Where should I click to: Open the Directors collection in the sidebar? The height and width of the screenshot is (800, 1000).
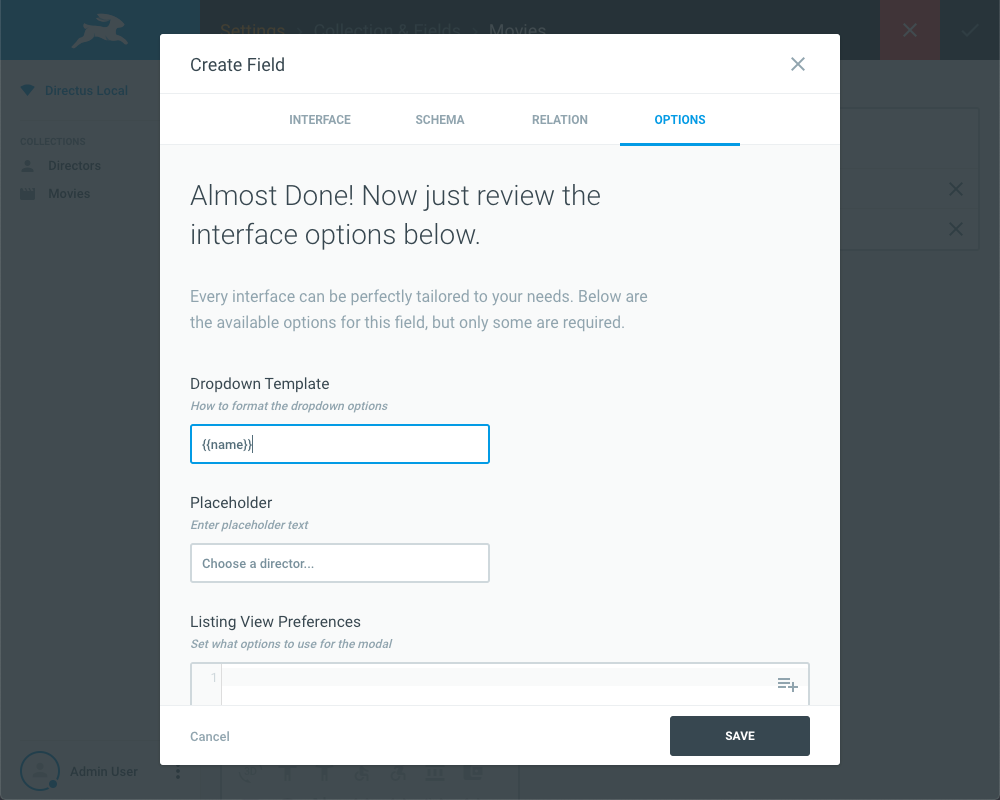coord(74,166)
